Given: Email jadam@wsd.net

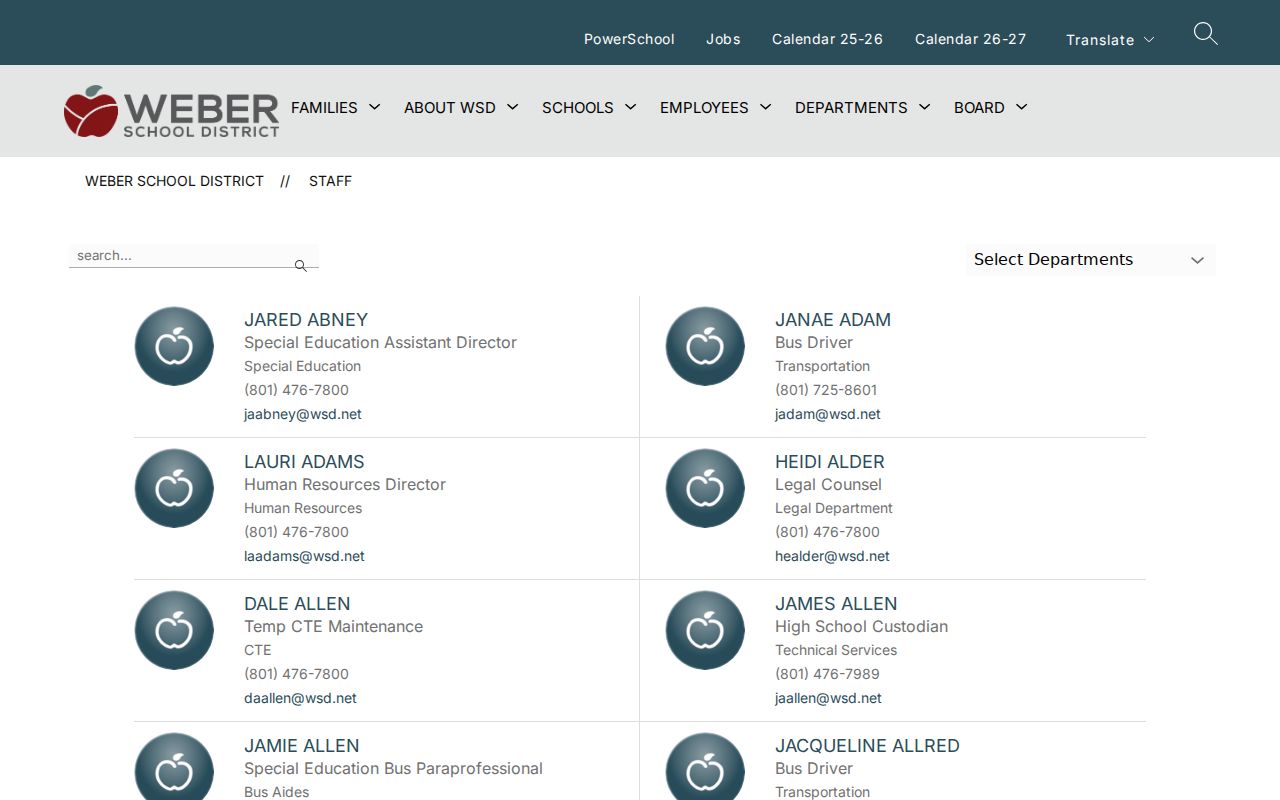Looking at the screenshot, I should pyautogui.click(x=828, y=414).
